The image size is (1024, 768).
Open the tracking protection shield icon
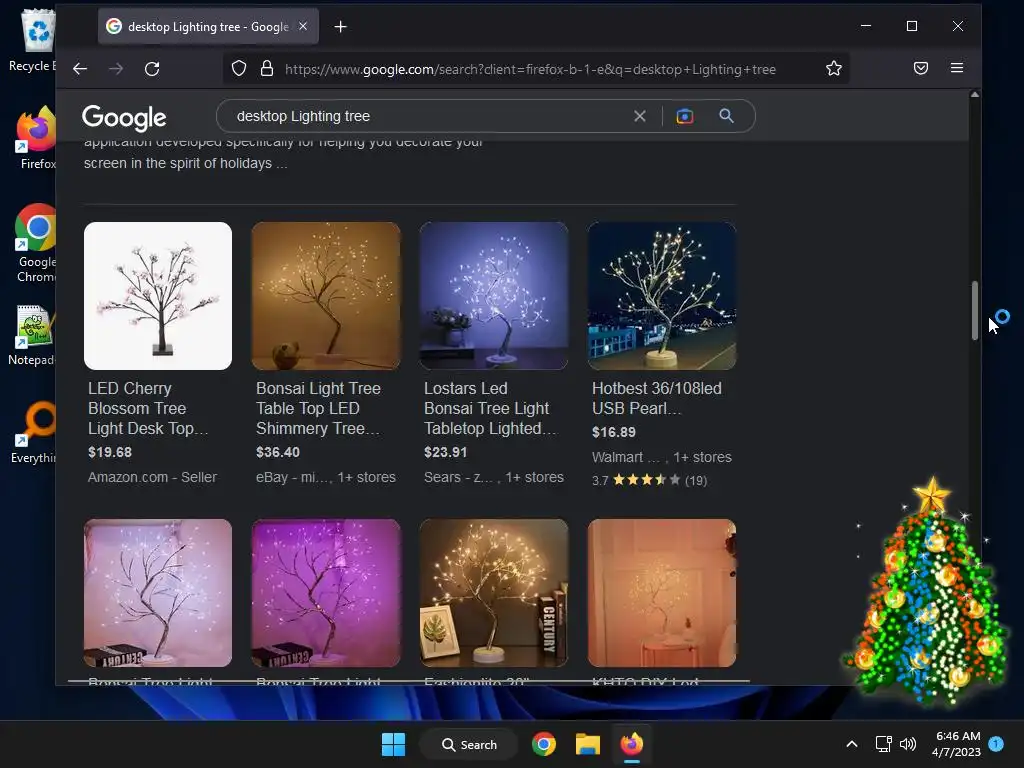(x=239, y=69)
